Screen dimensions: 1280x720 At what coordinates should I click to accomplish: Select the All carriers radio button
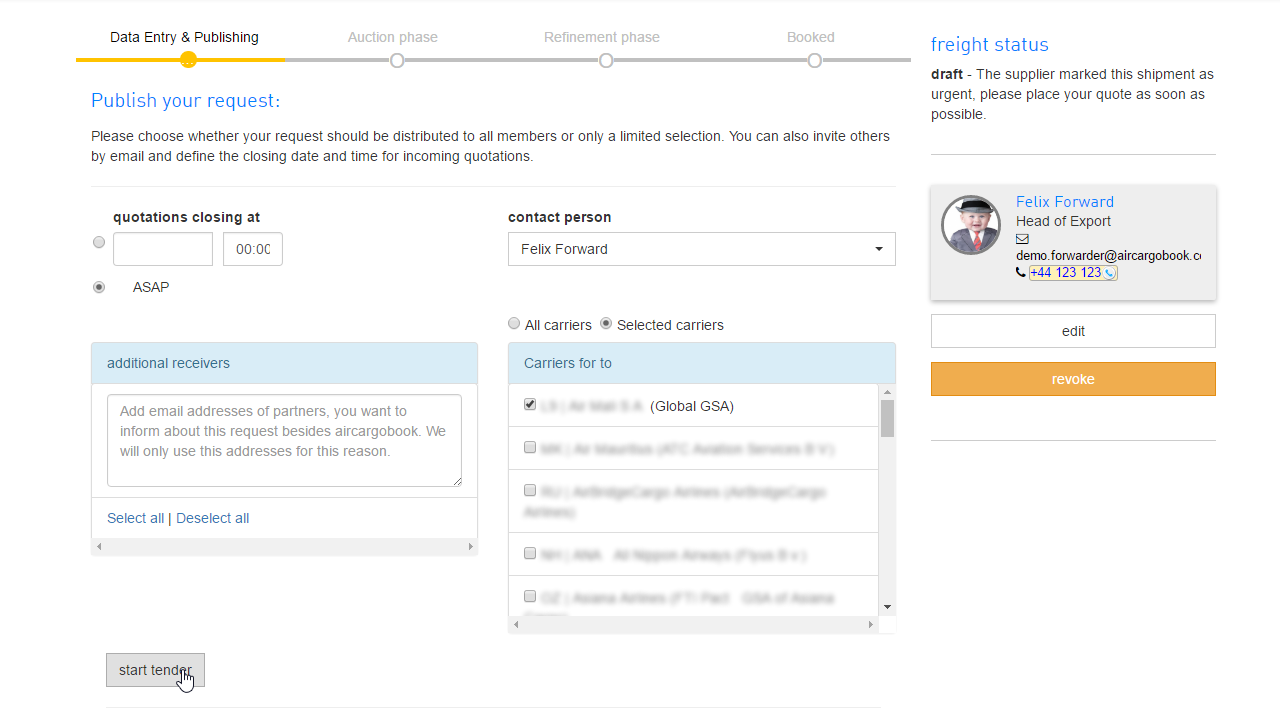click(x=514, y=324)
